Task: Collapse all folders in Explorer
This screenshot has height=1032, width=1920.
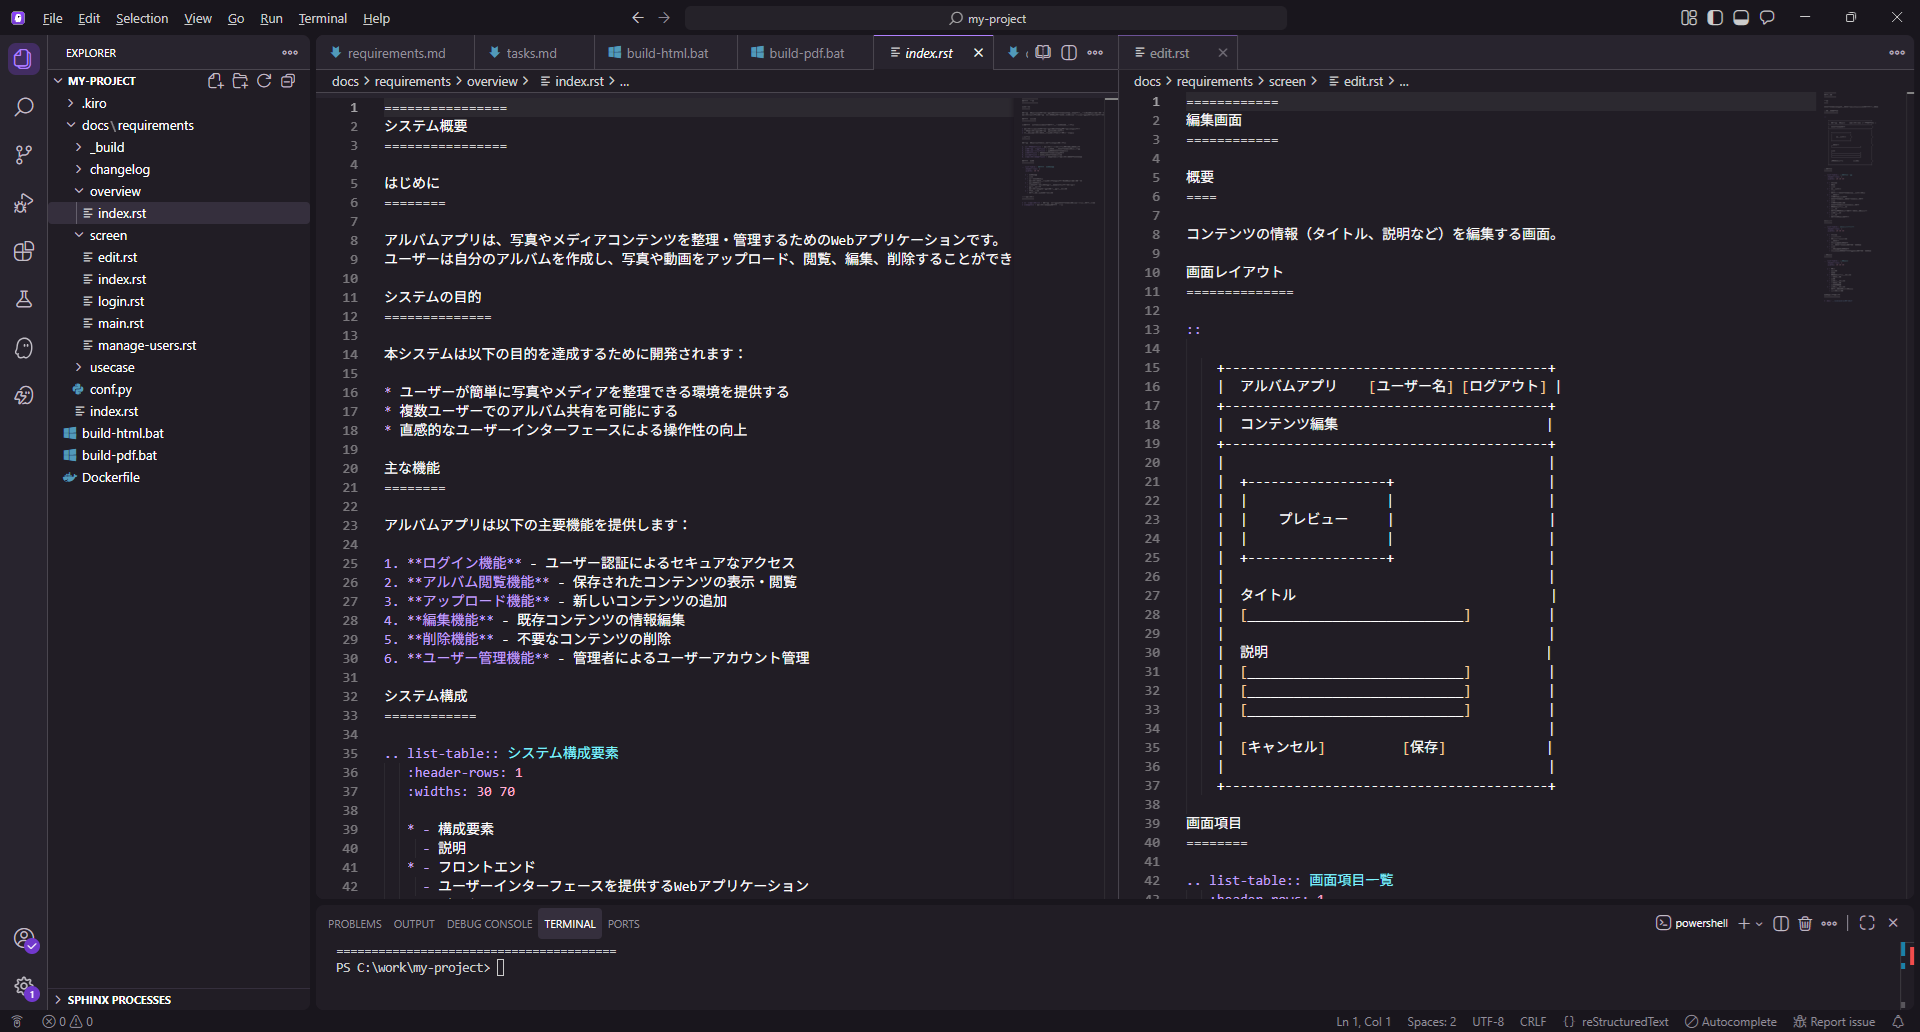Action: pyautogui.click(x=288, y=81)
